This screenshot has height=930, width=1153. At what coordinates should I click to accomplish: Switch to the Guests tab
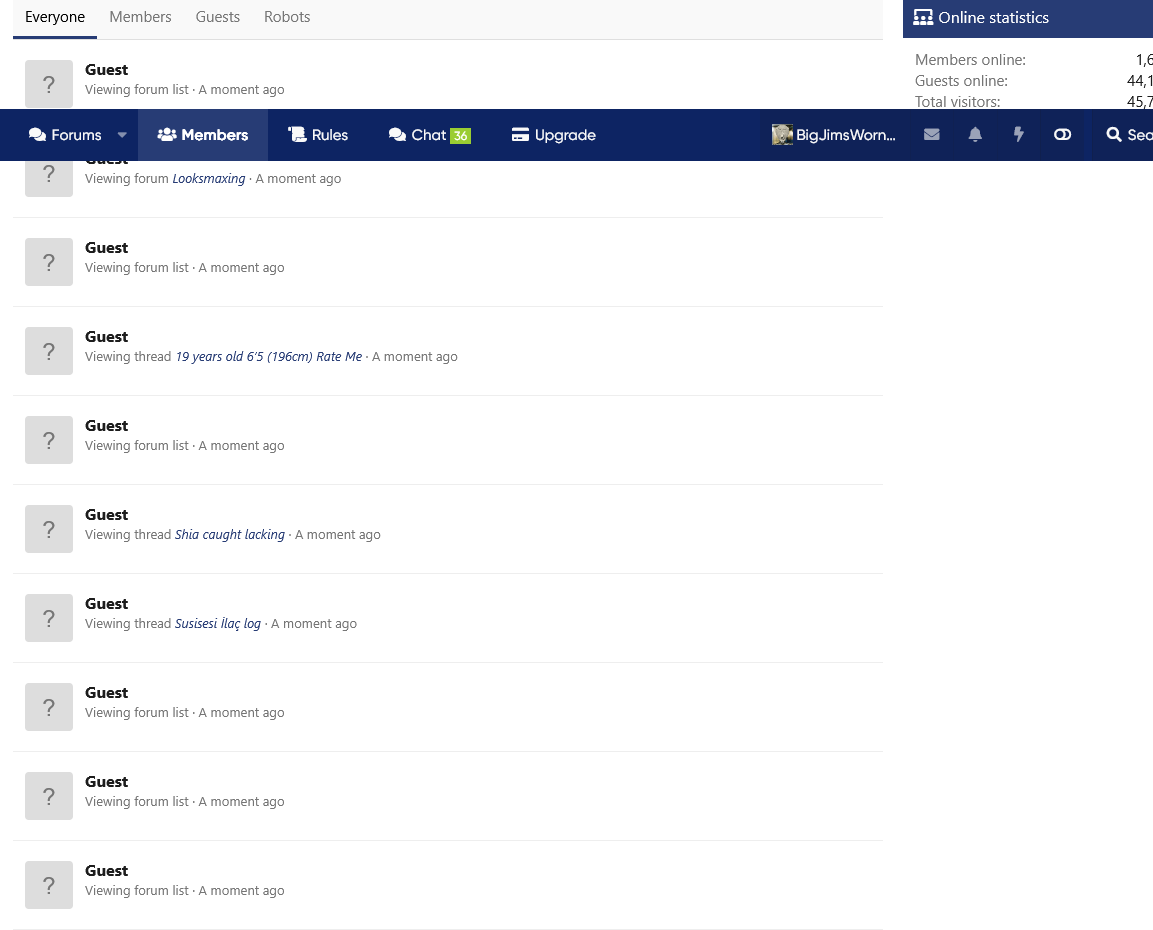click(217, 17)
